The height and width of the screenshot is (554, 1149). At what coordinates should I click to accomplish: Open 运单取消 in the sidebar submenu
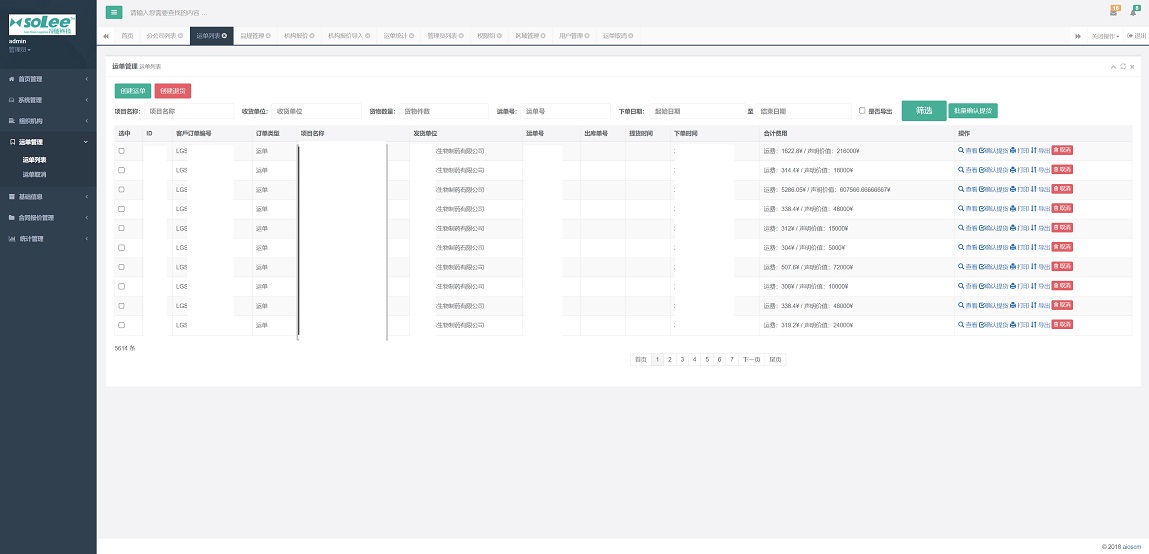34,174
